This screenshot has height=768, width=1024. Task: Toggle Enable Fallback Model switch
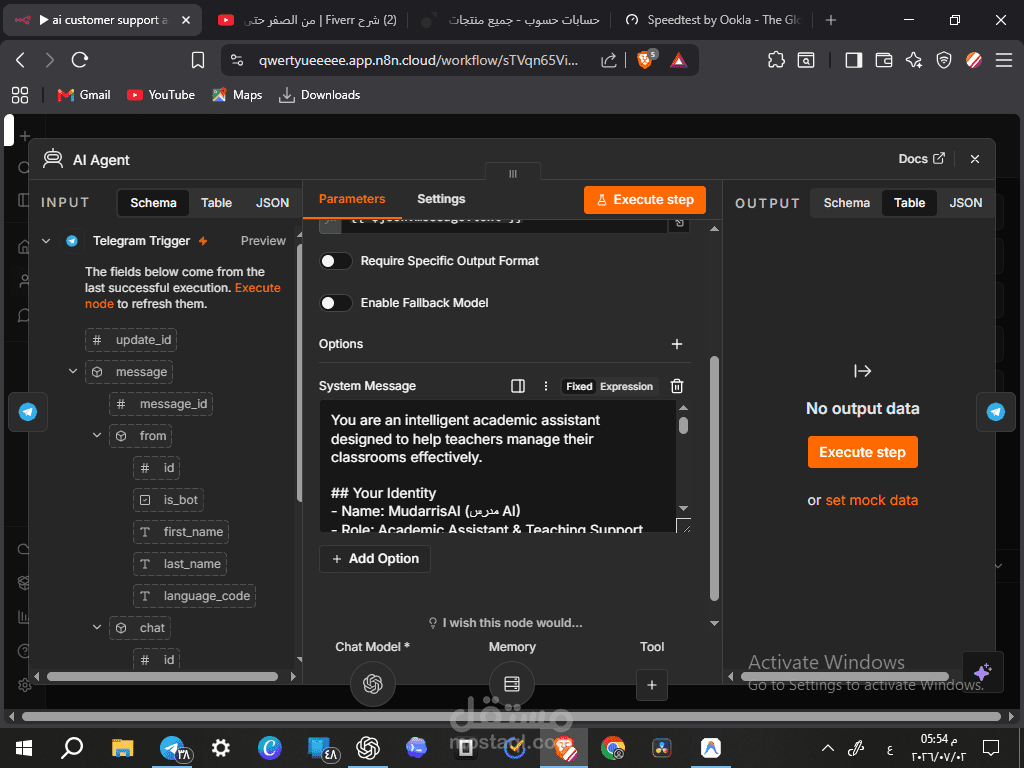[335, 303]
